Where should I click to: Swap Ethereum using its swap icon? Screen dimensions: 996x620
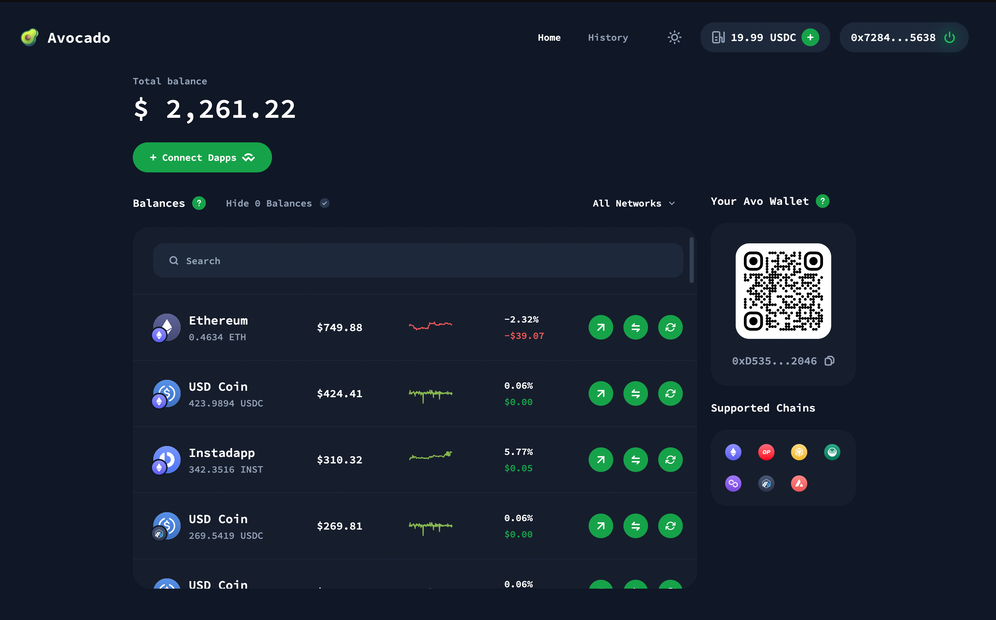click(635, 327)
